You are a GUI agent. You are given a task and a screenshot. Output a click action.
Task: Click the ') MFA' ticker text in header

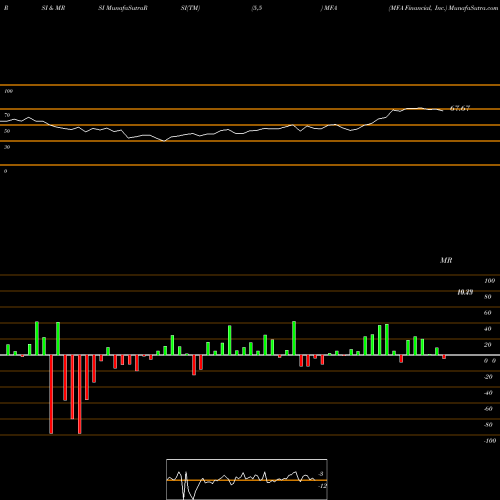click(329, 8)
